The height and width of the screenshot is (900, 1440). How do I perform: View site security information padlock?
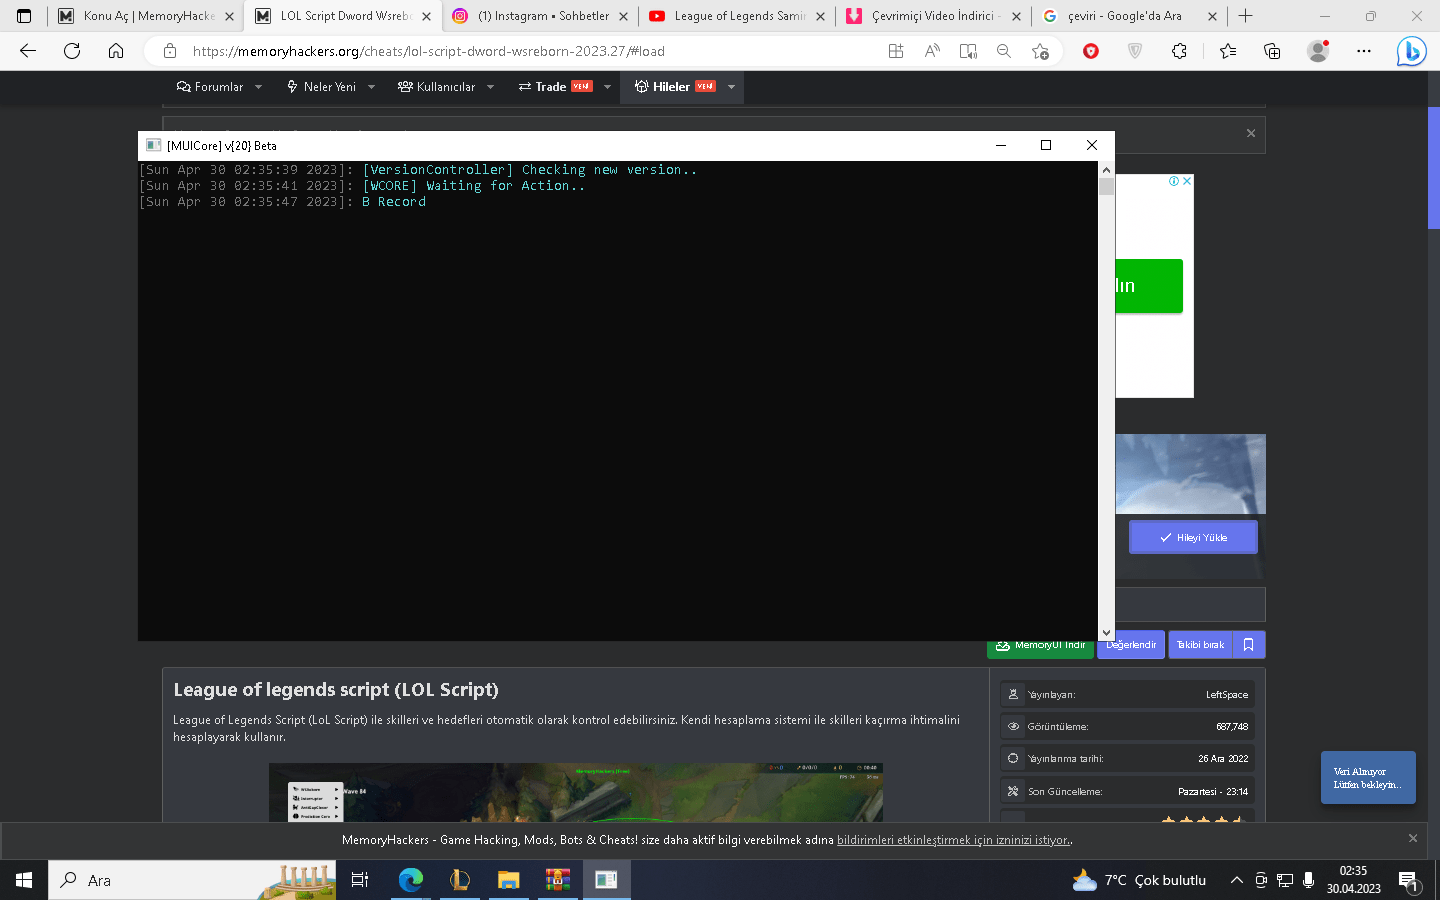click(x=170, y=51)
